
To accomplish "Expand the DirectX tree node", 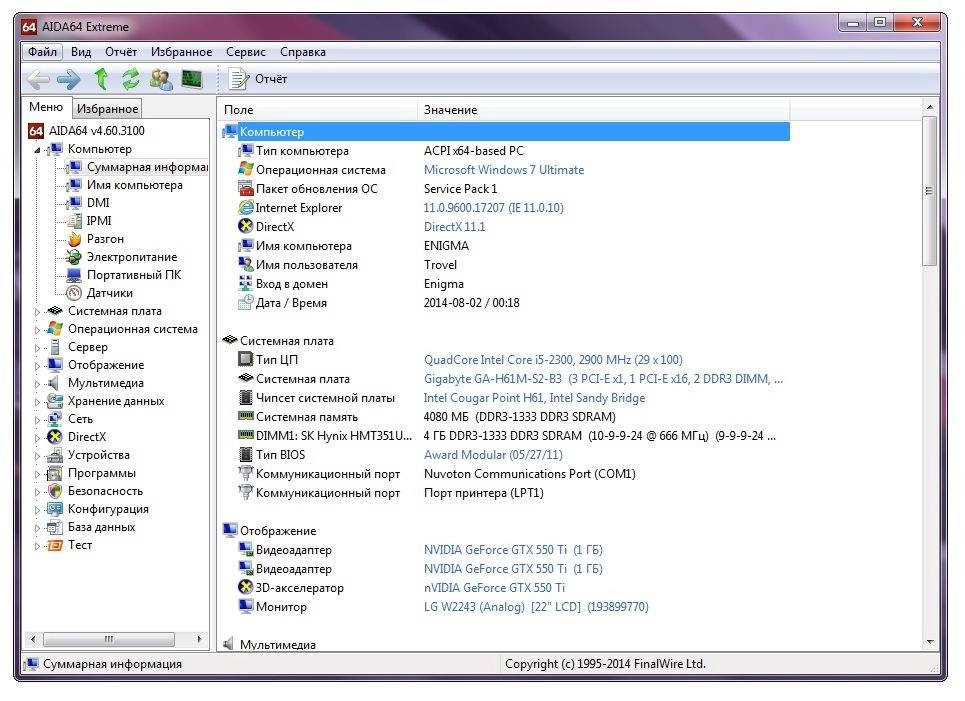I will tap(37, 438).
